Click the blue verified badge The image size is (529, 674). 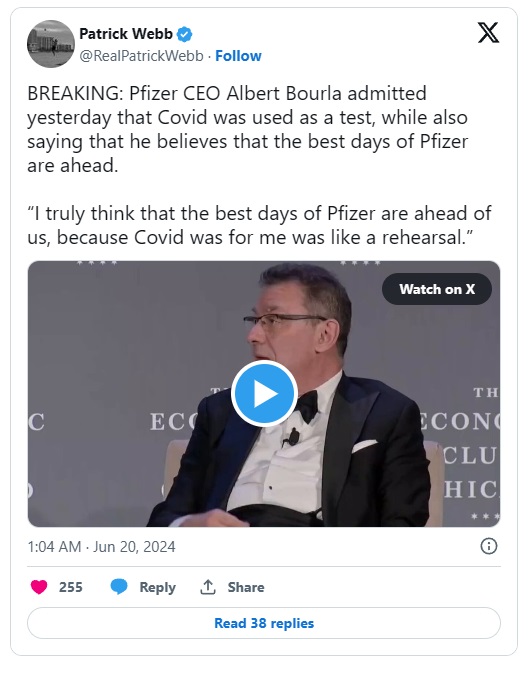coord(184,34)
